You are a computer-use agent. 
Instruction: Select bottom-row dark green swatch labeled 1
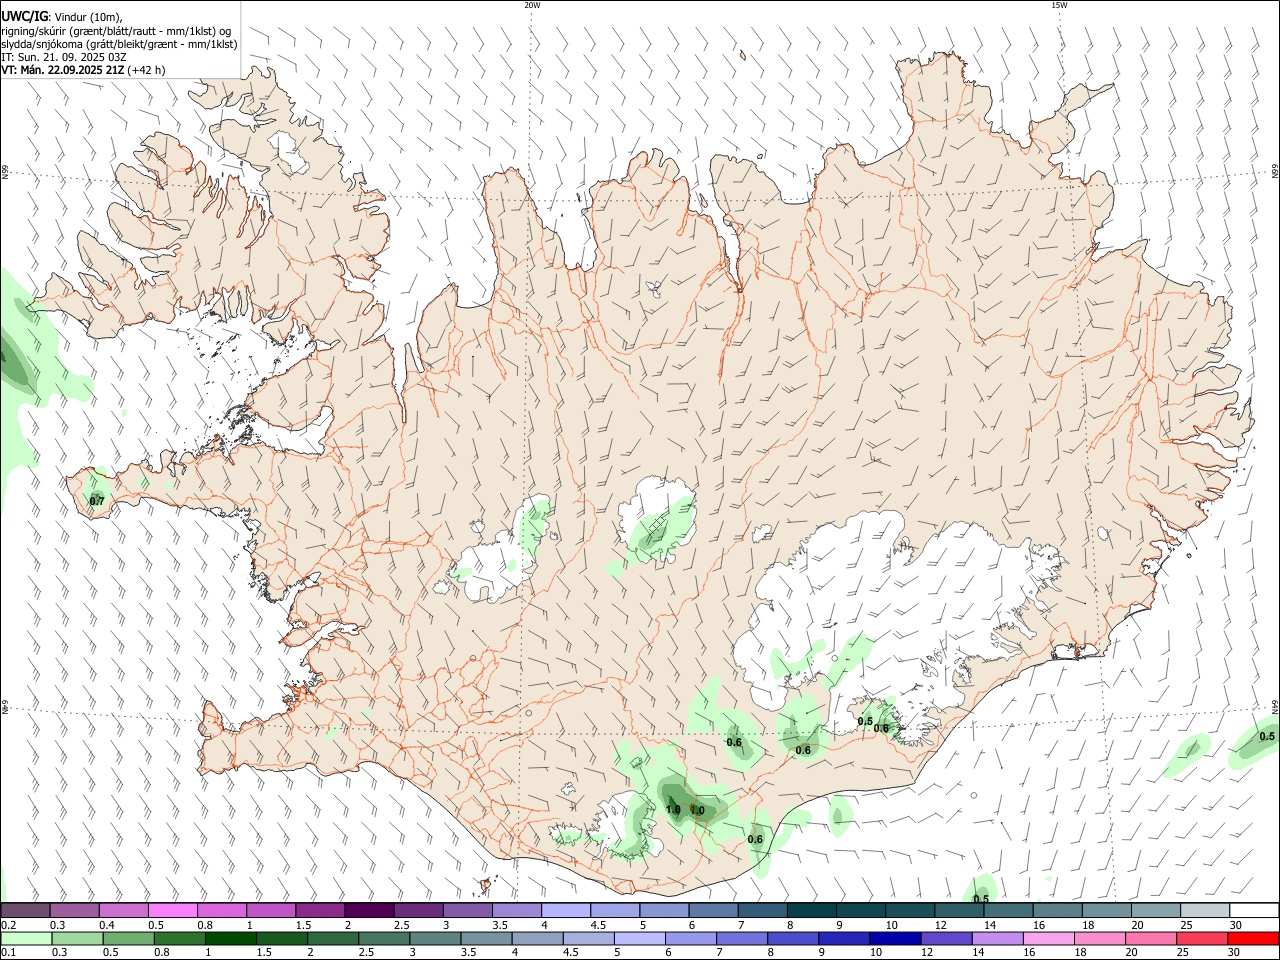[230, 939]
